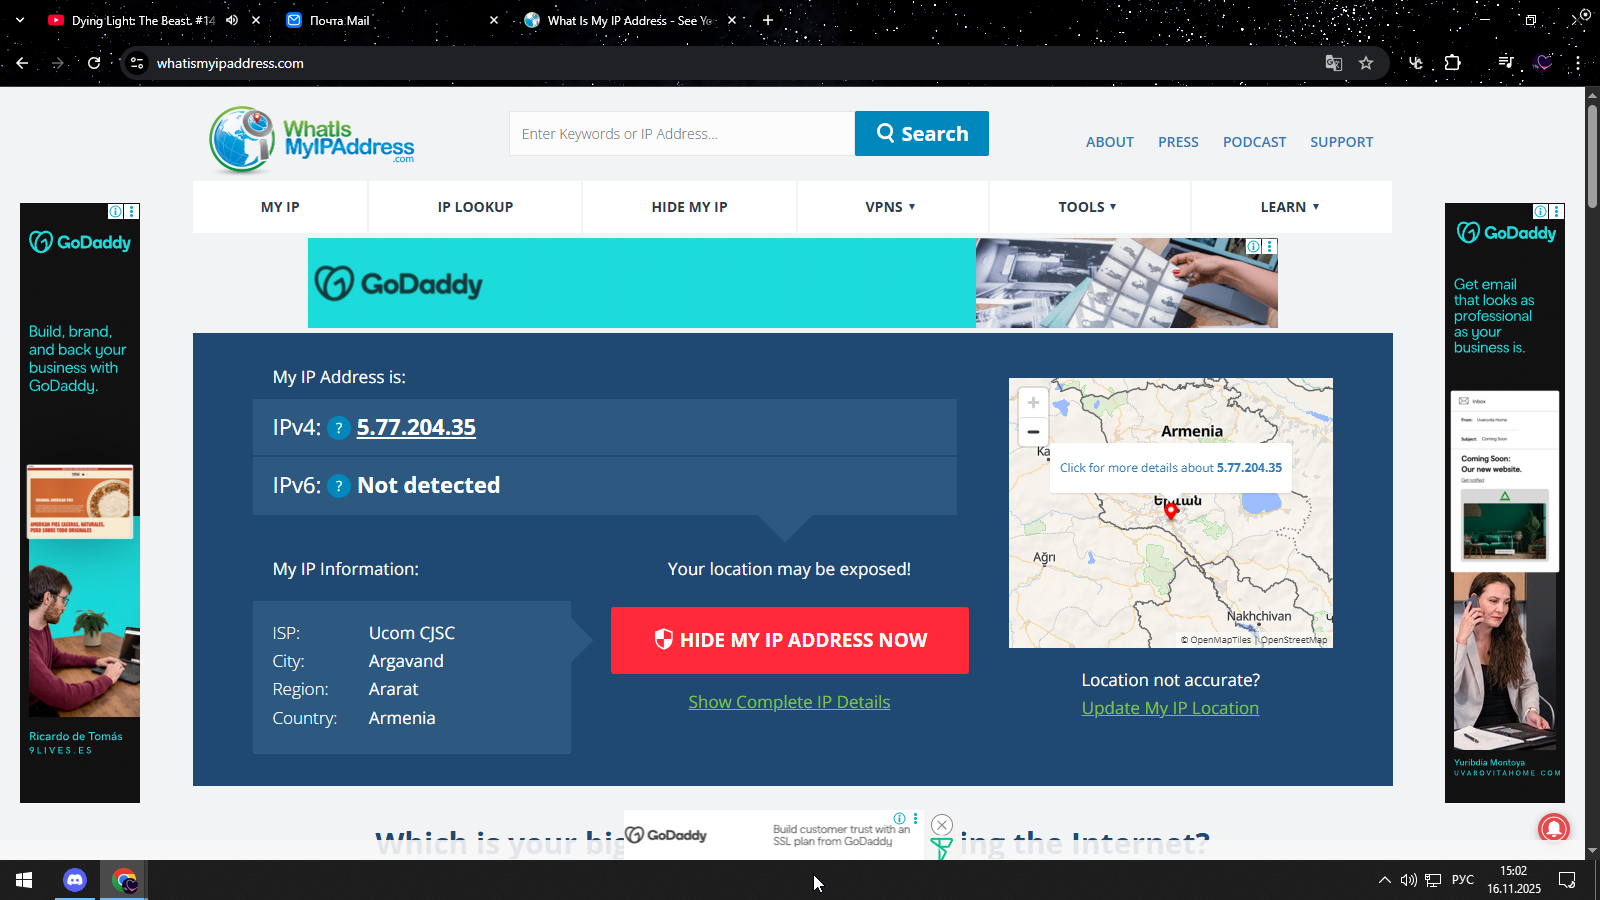Viewport: 1600px width, 900px height.
Task: Click the page vertical scrollbar
Action: click(x=1592, y=155)
